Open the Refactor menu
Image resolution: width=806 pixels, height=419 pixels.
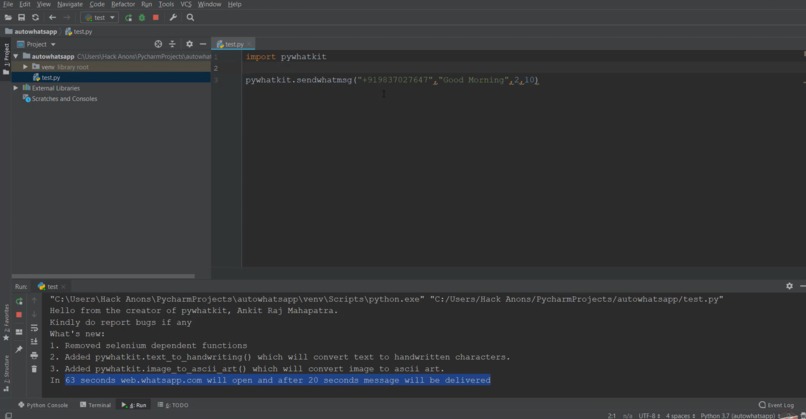[123, 4]
